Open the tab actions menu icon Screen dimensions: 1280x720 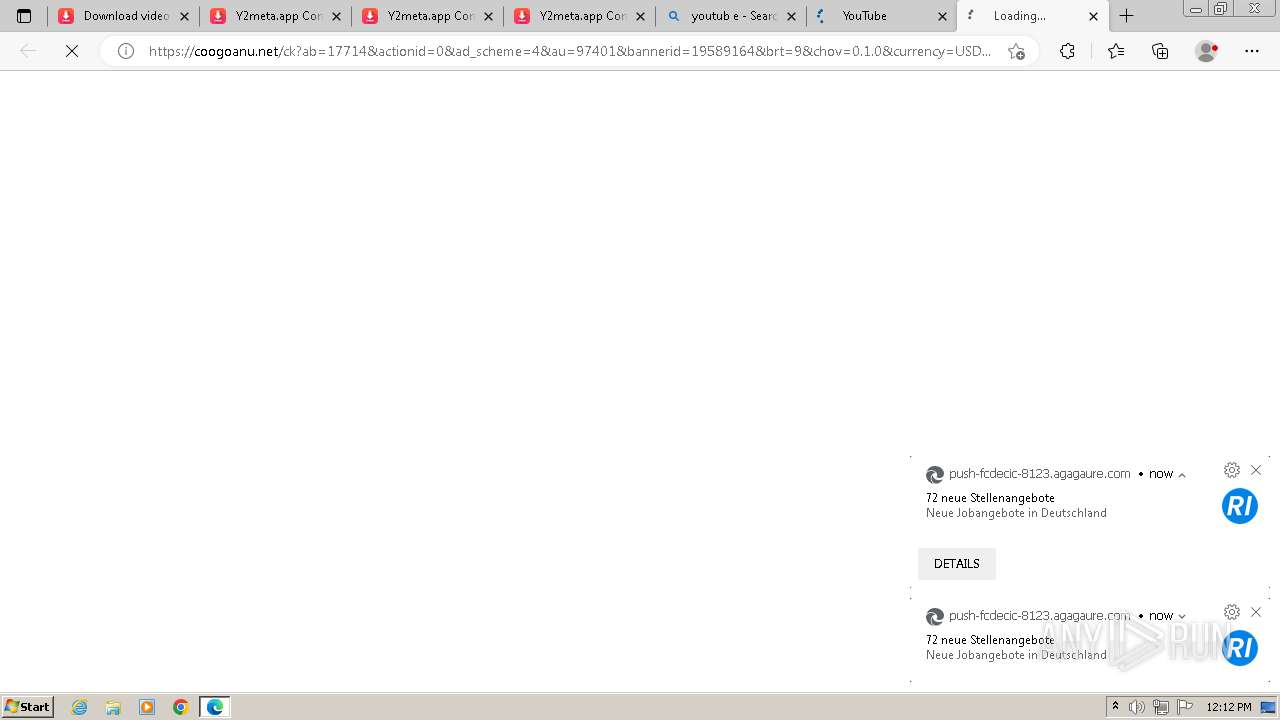tap(24, 16)
